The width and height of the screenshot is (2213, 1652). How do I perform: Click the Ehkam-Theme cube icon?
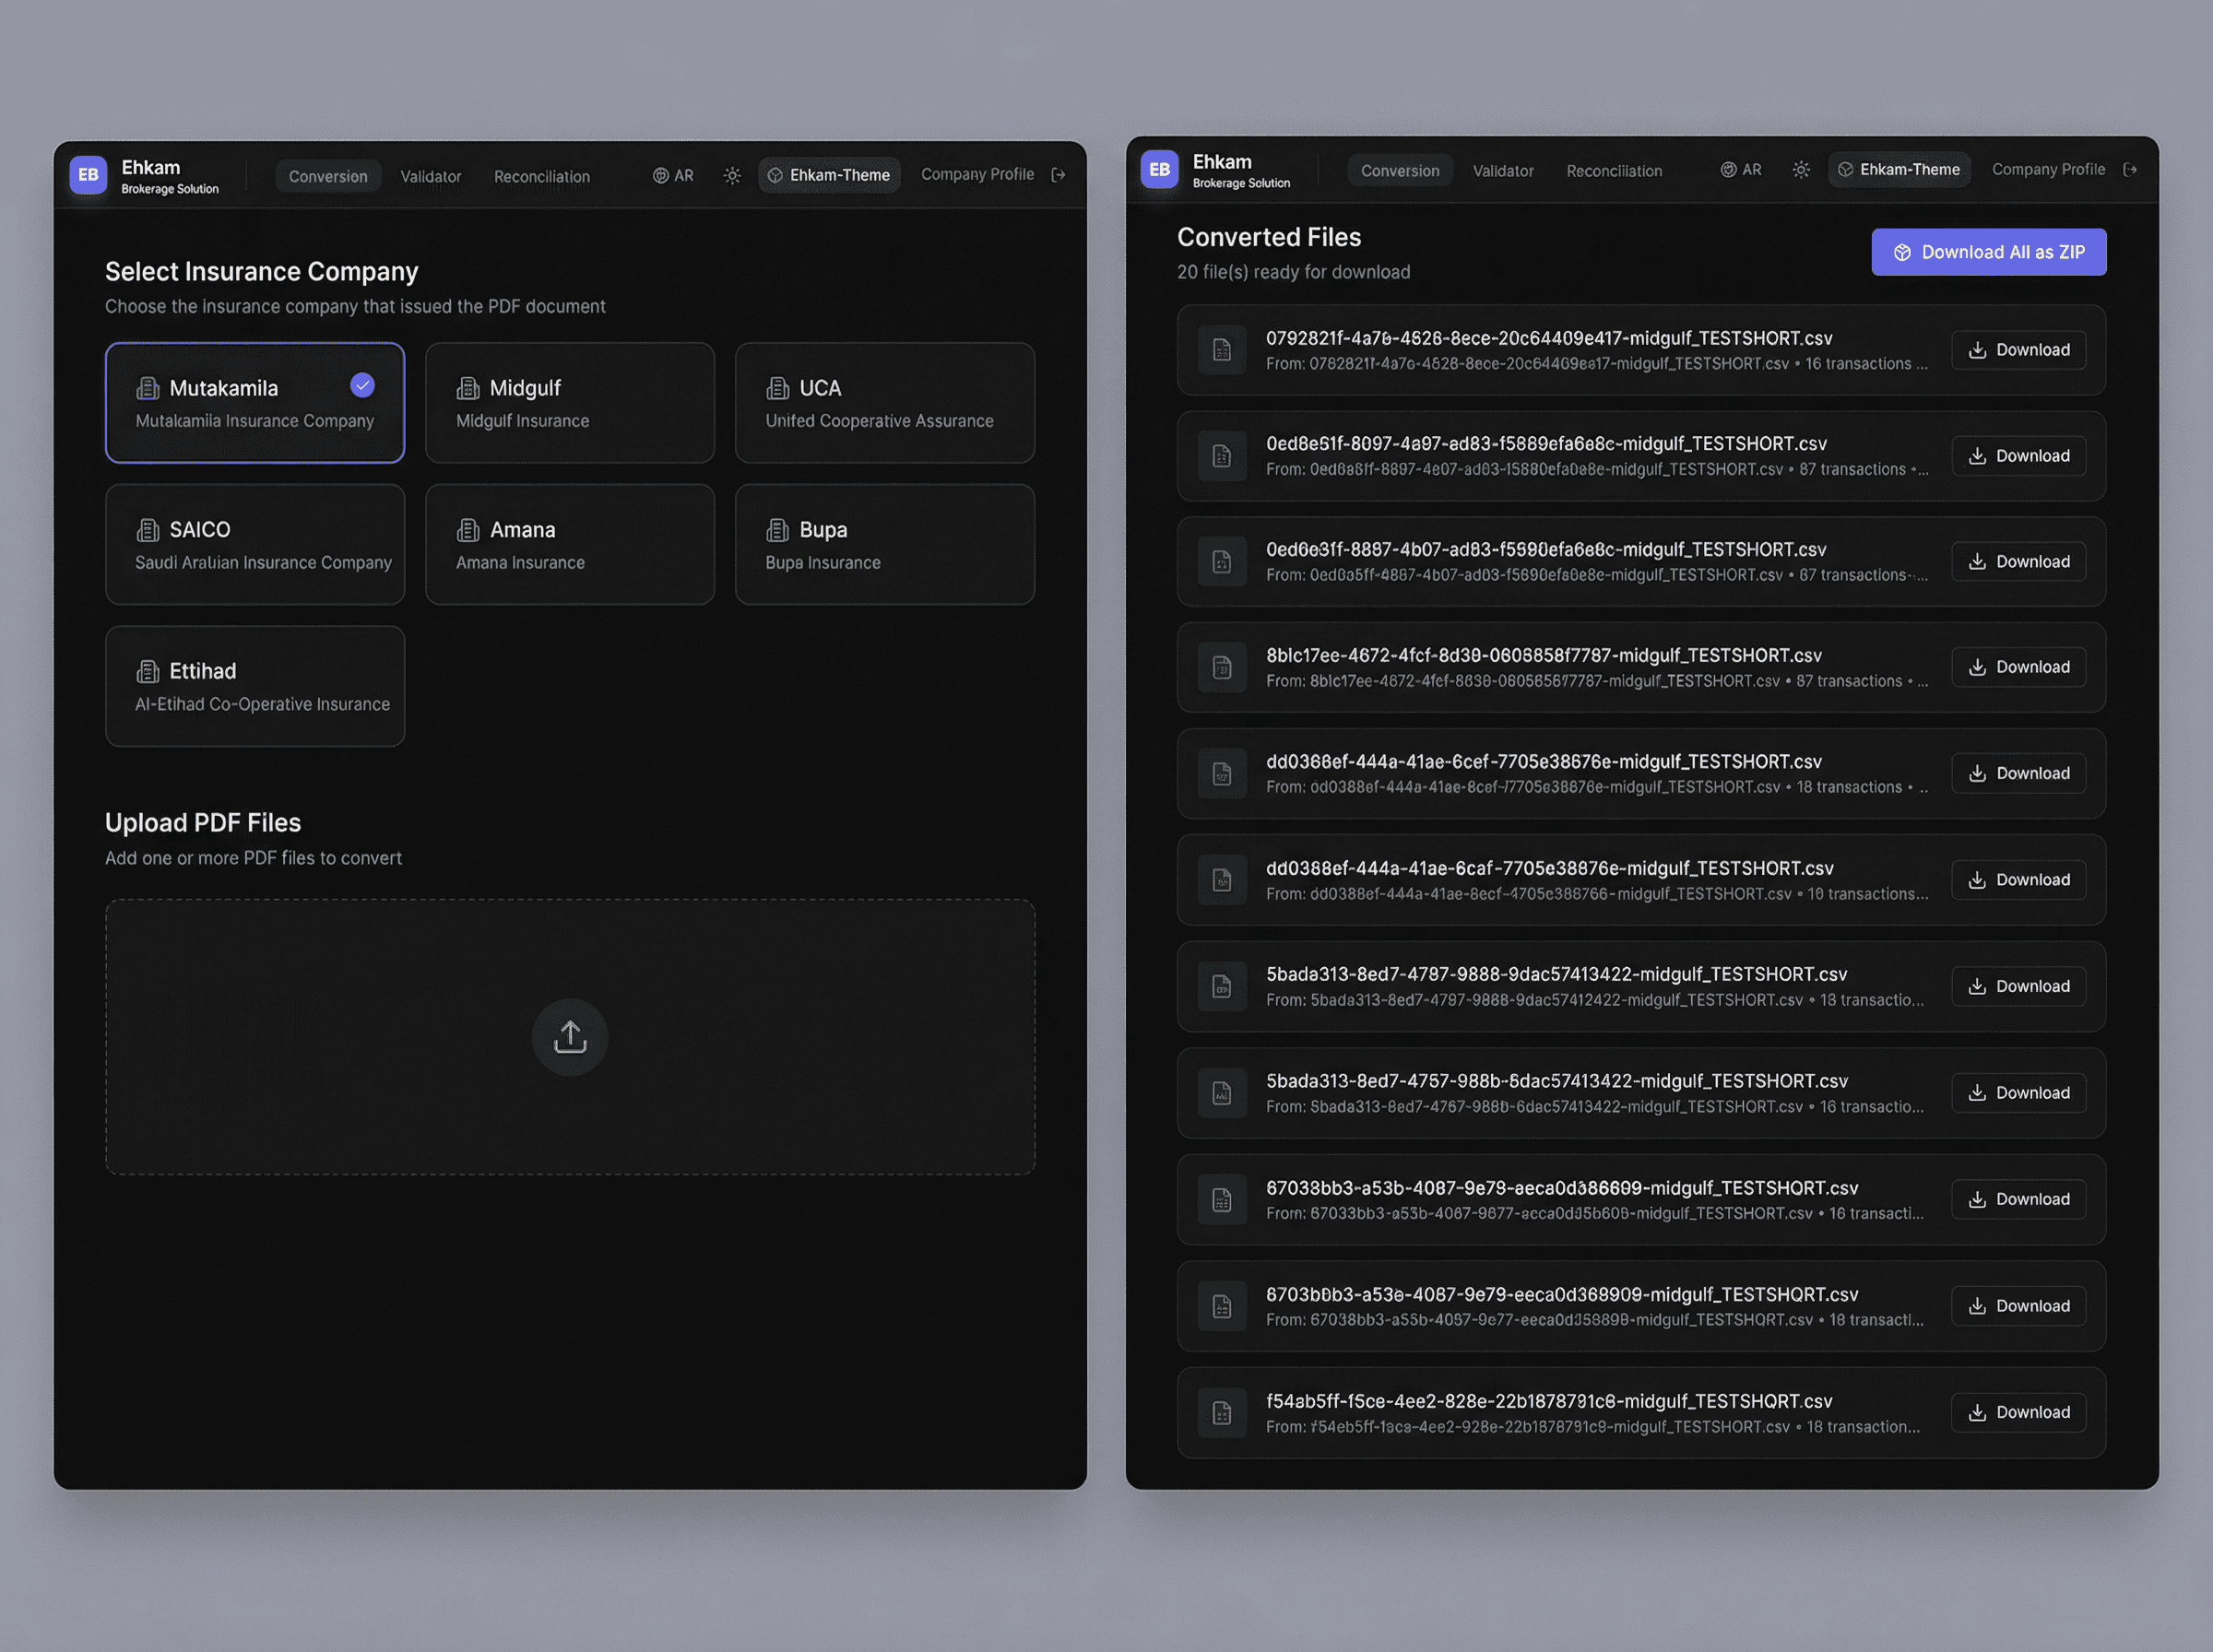pyautogui.click(x=775, y=175)
